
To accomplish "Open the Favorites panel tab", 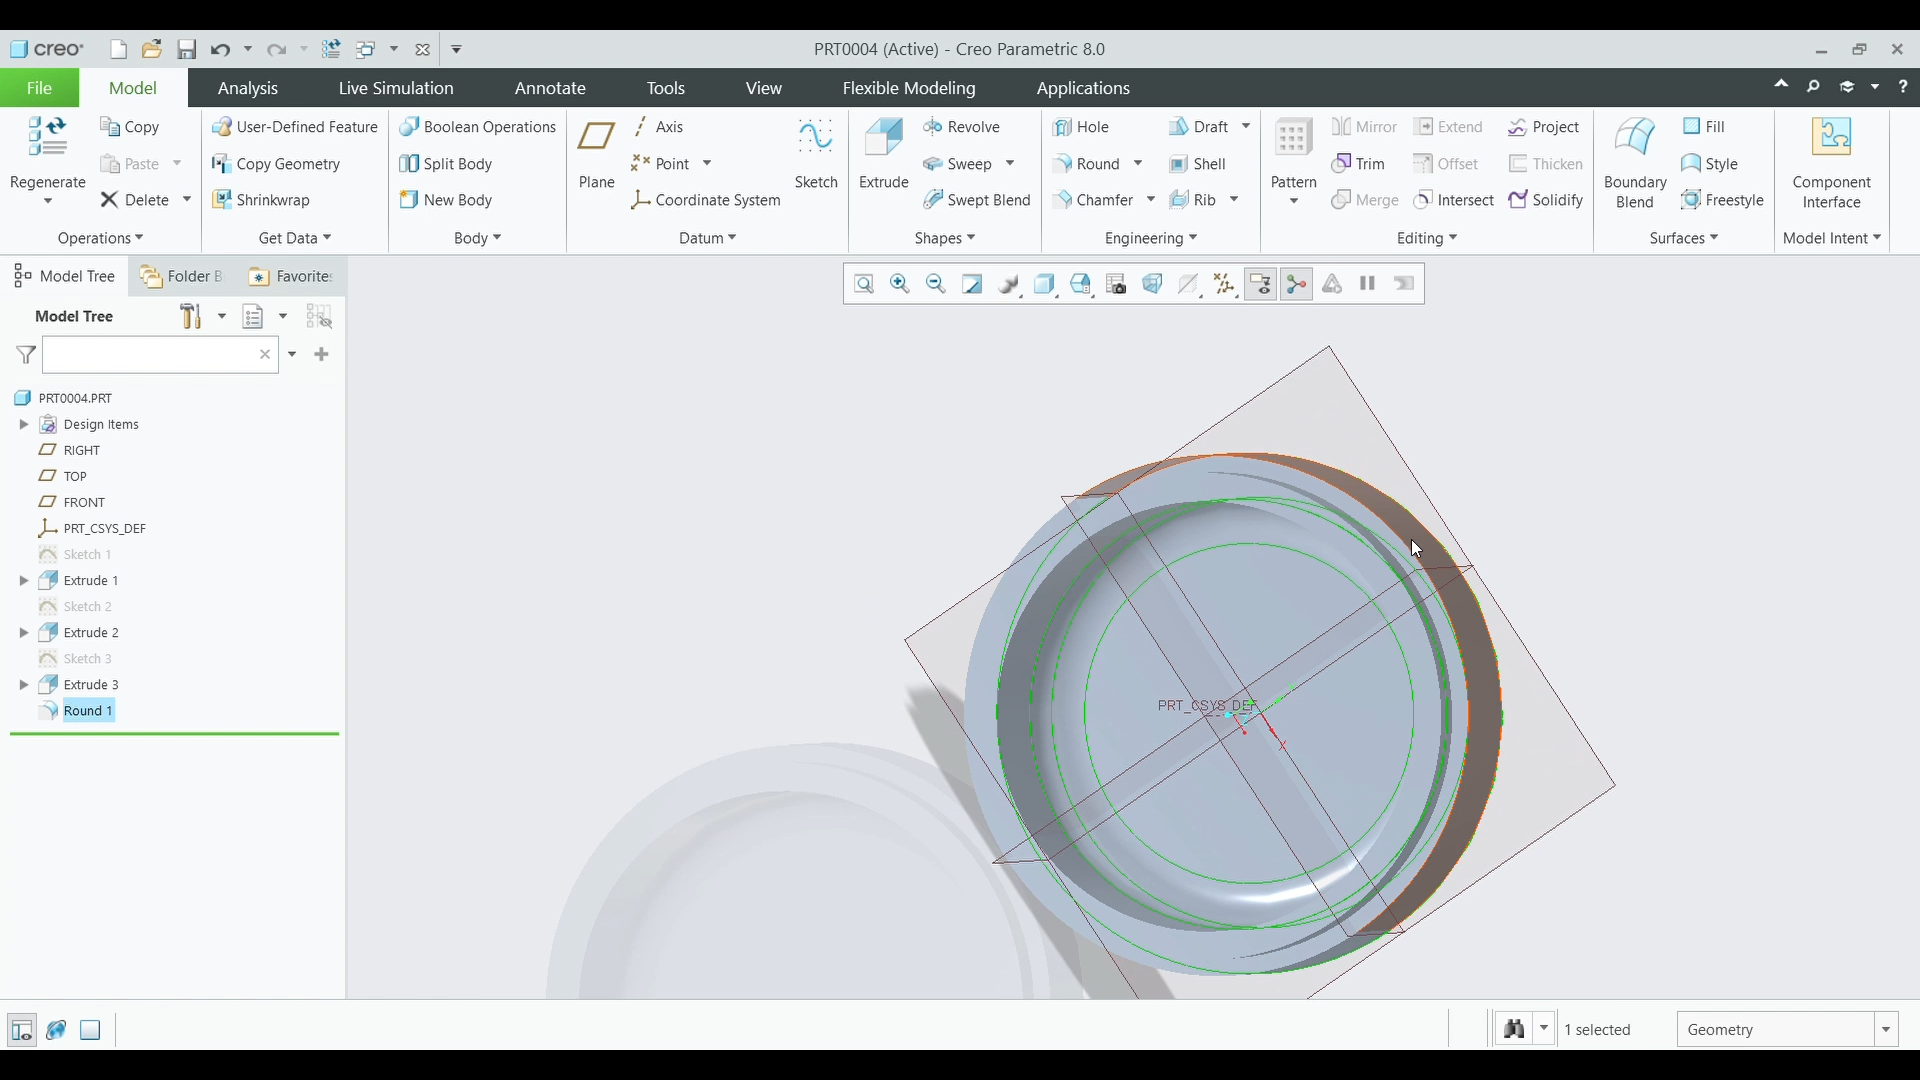I will point(290,276).
